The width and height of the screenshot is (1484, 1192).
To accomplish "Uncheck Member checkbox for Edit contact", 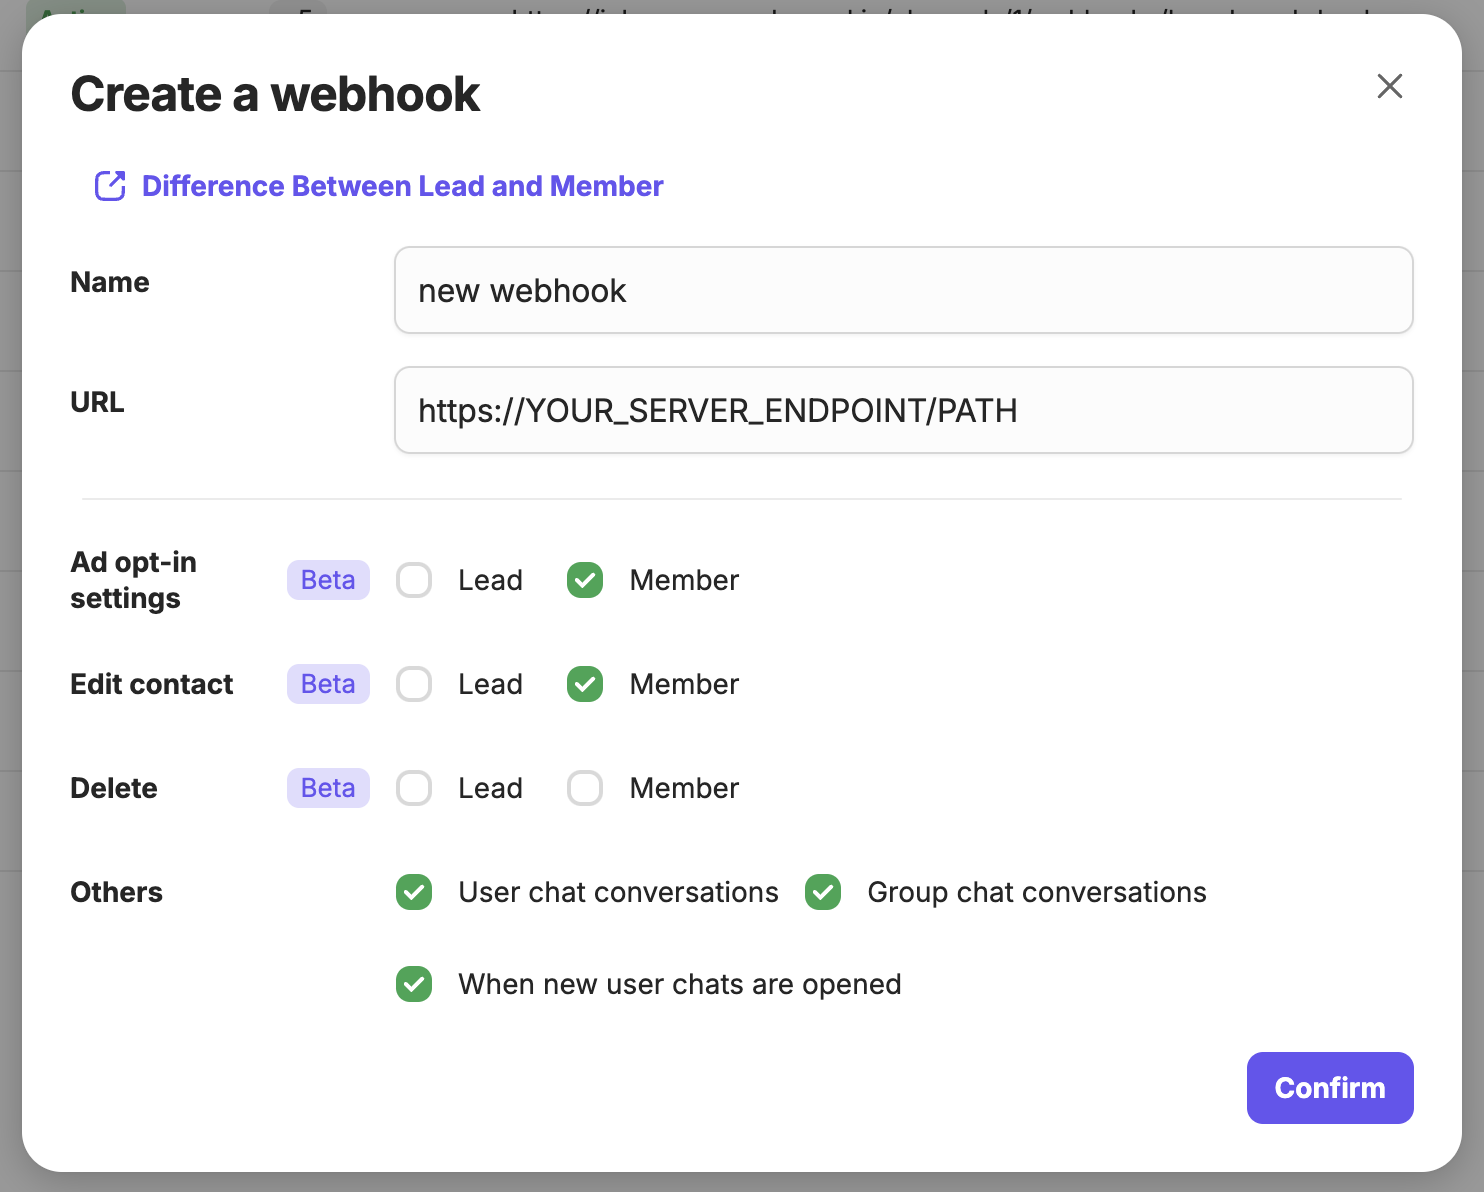I will [585, 684].
